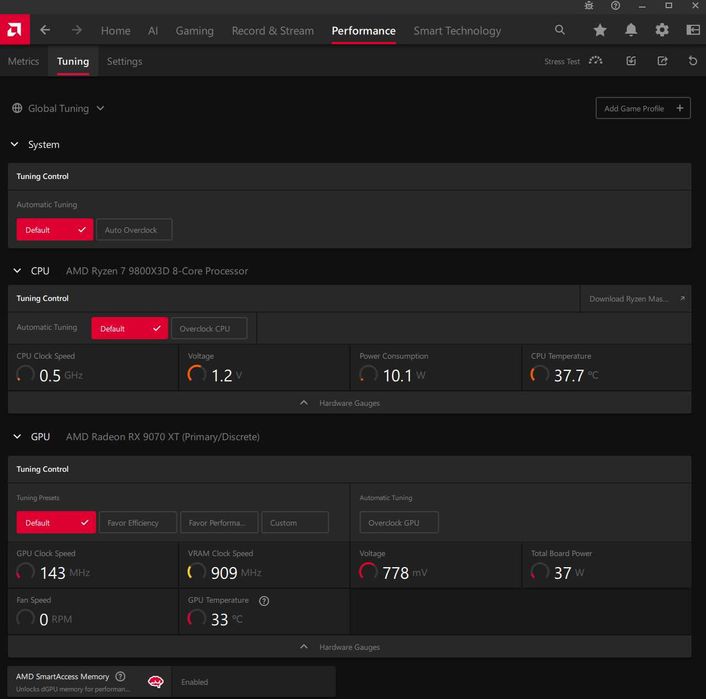Open the AI tab

tap(153, 31)
